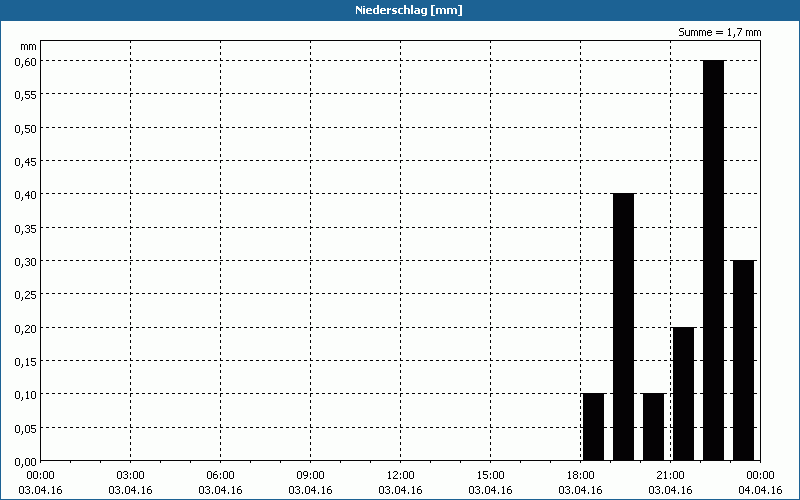Screen dimensions: 800x500
Task: Click the 'Niederschlag [mm]' chart title
Action: coord(409,10)
